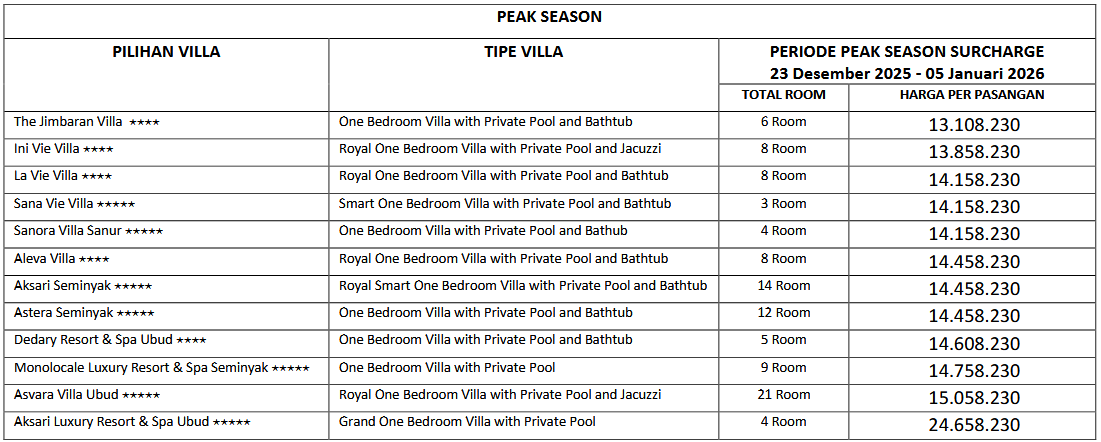Click the HARGA PER PASANGAN header

point(972,95)
